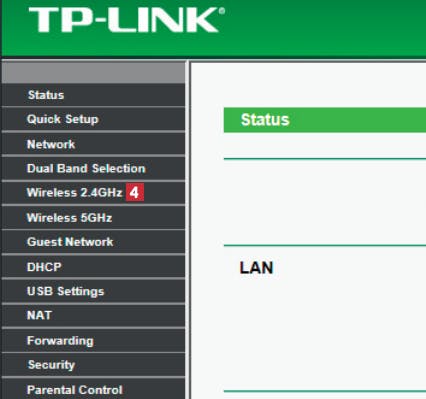
Task: Open Wireless 5GHz settings
Action: point(93,218)
